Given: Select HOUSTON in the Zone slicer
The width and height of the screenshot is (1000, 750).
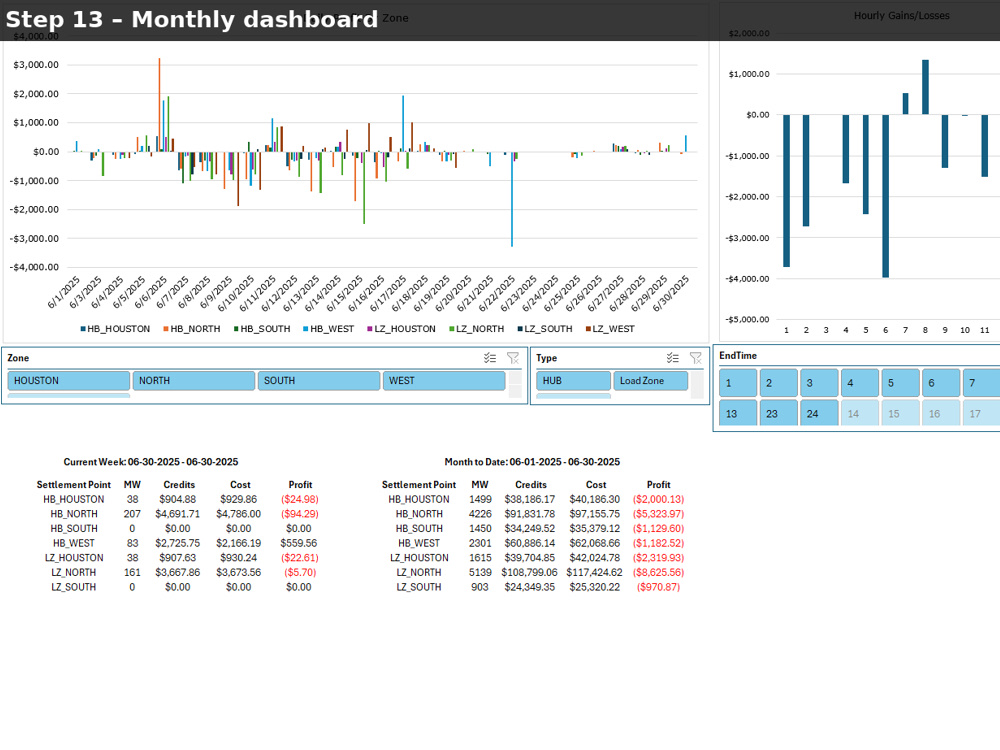Looking at the screenshot, I should pos(69,381).
